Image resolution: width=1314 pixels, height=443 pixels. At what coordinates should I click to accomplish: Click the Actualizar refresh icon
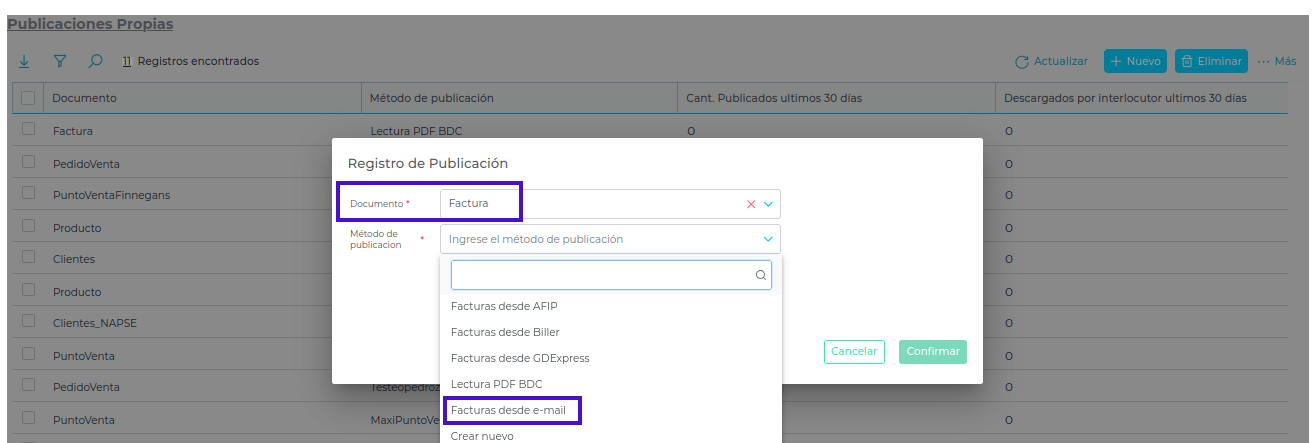coord(1022,62)
